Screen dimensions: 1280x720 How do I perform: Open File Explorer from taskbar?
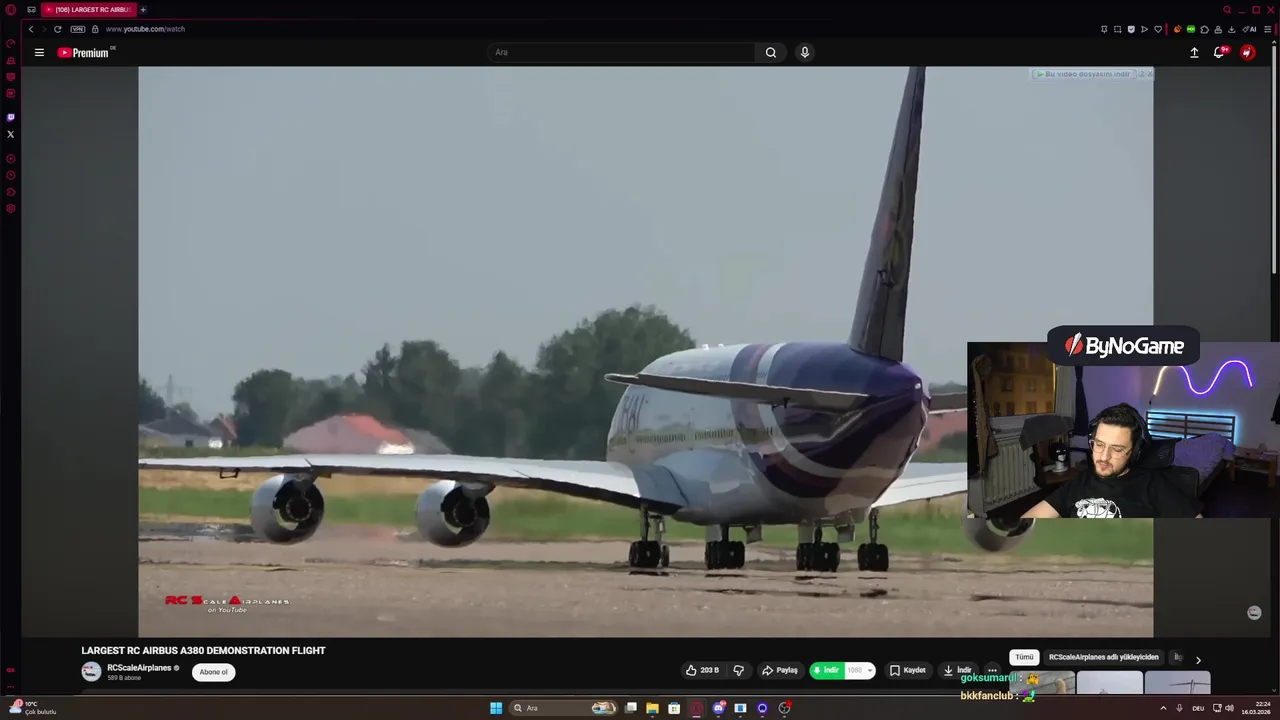click(652, 708)
